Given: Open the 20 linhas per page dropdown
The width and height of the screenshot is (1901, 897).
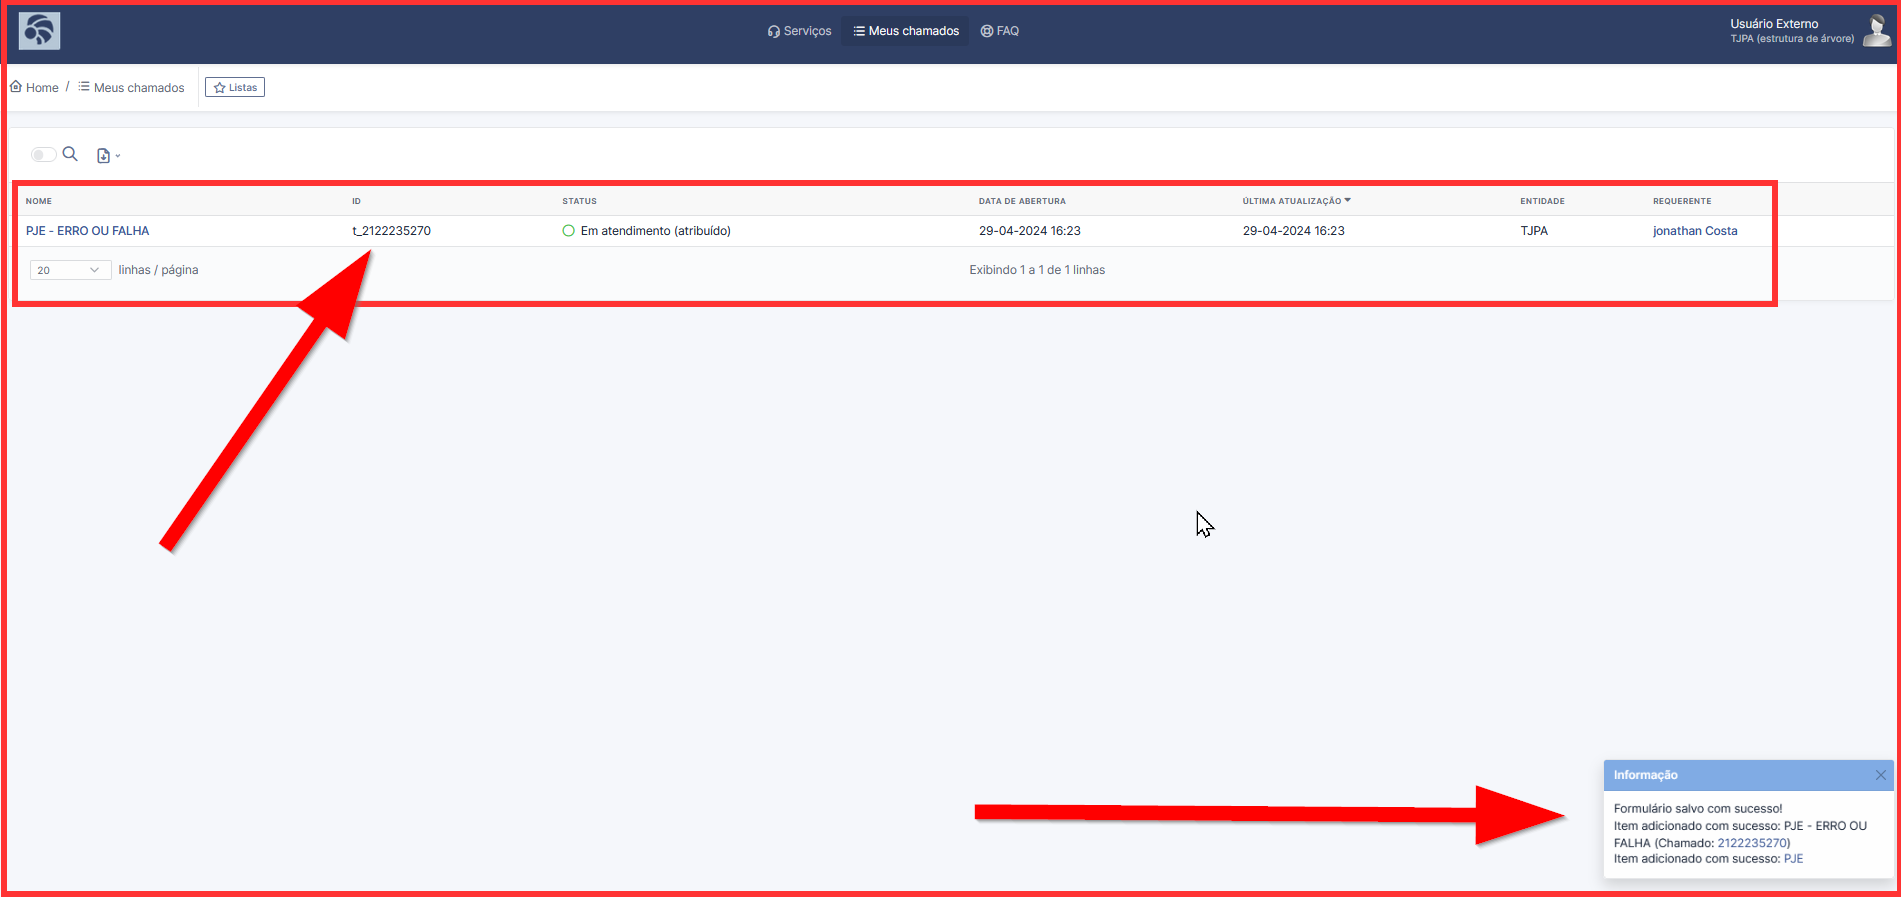Looking at the screenshot, I should [70, 270].
